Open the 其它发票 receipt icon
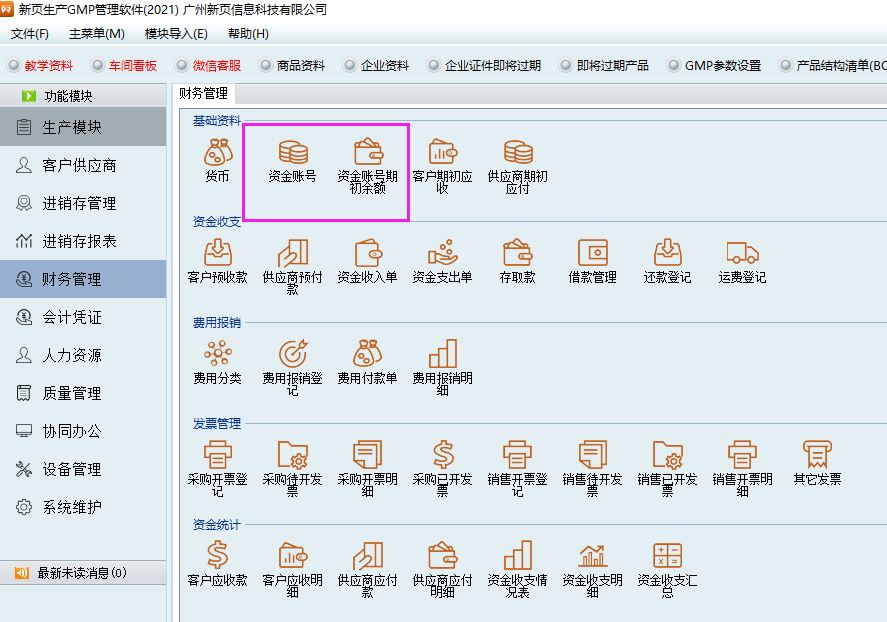 tap(817, 456)
